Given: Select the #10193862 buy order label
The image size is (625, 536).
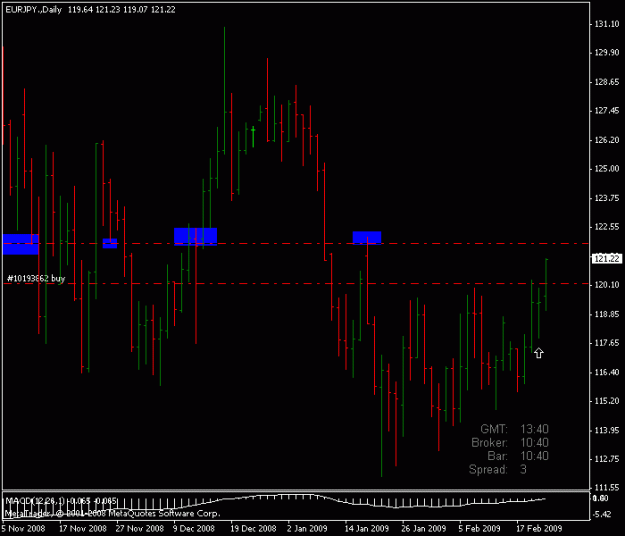Looking at the screenshot, I should click(x=36, y=278).
